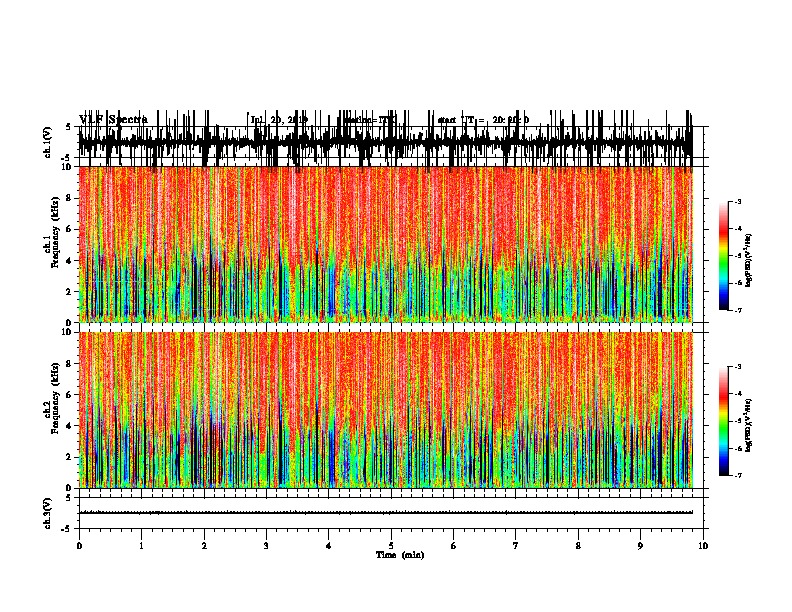Click the ch.3 flat voltage trace
This screenshot has width=792, height=612.
tap(385, 513)
